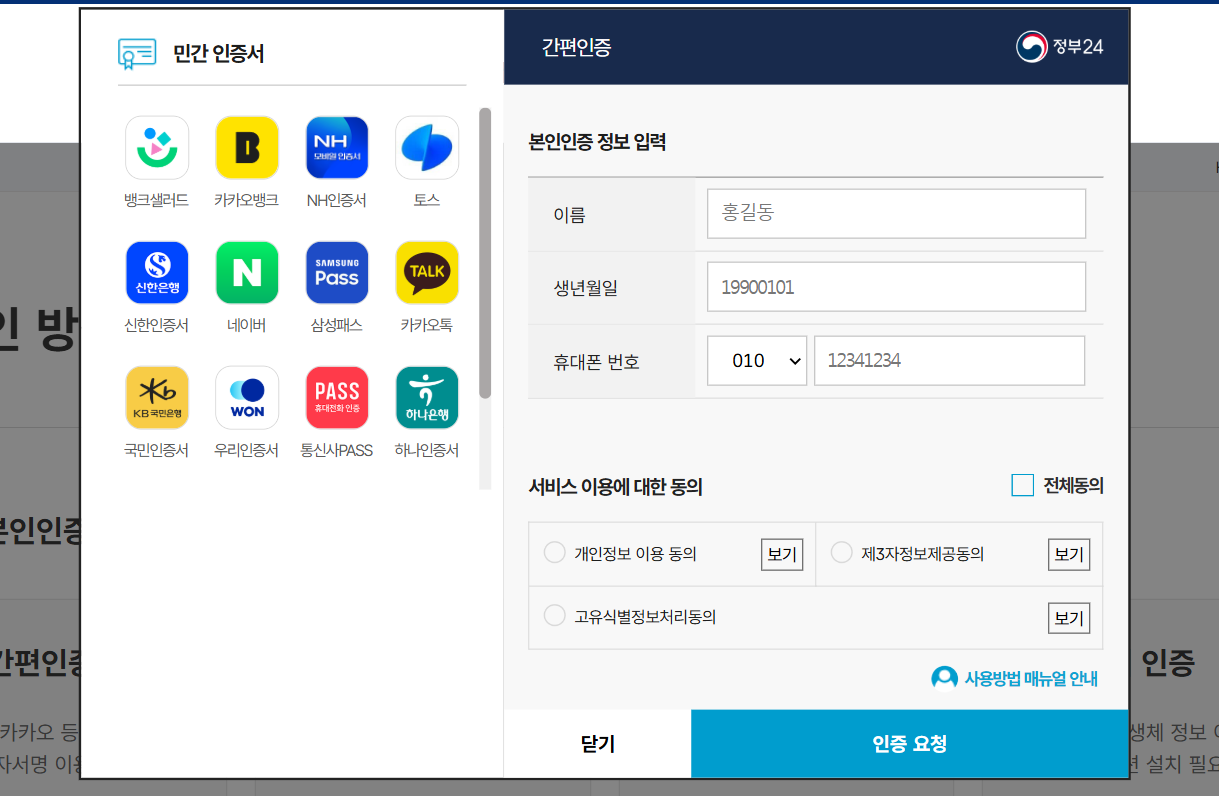Select the 개인정보 이용 동의 radio button
This screenshot has width=1219, height=796.
[554, 553]
